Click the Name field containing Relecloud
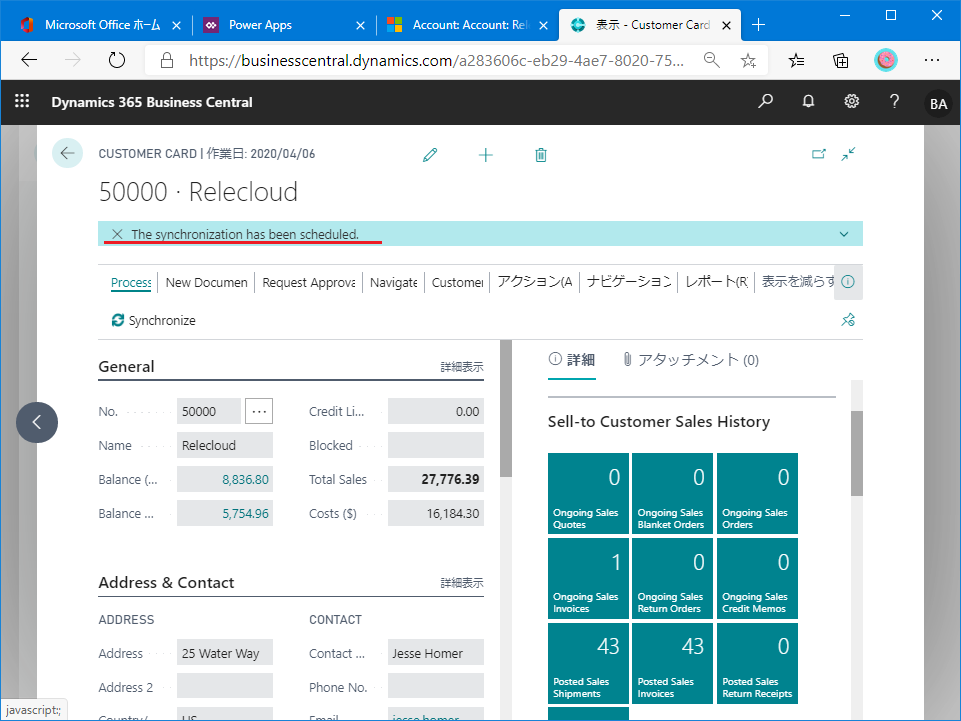The width and height of the screenshot is (961, 721). [x=224, y=446]
